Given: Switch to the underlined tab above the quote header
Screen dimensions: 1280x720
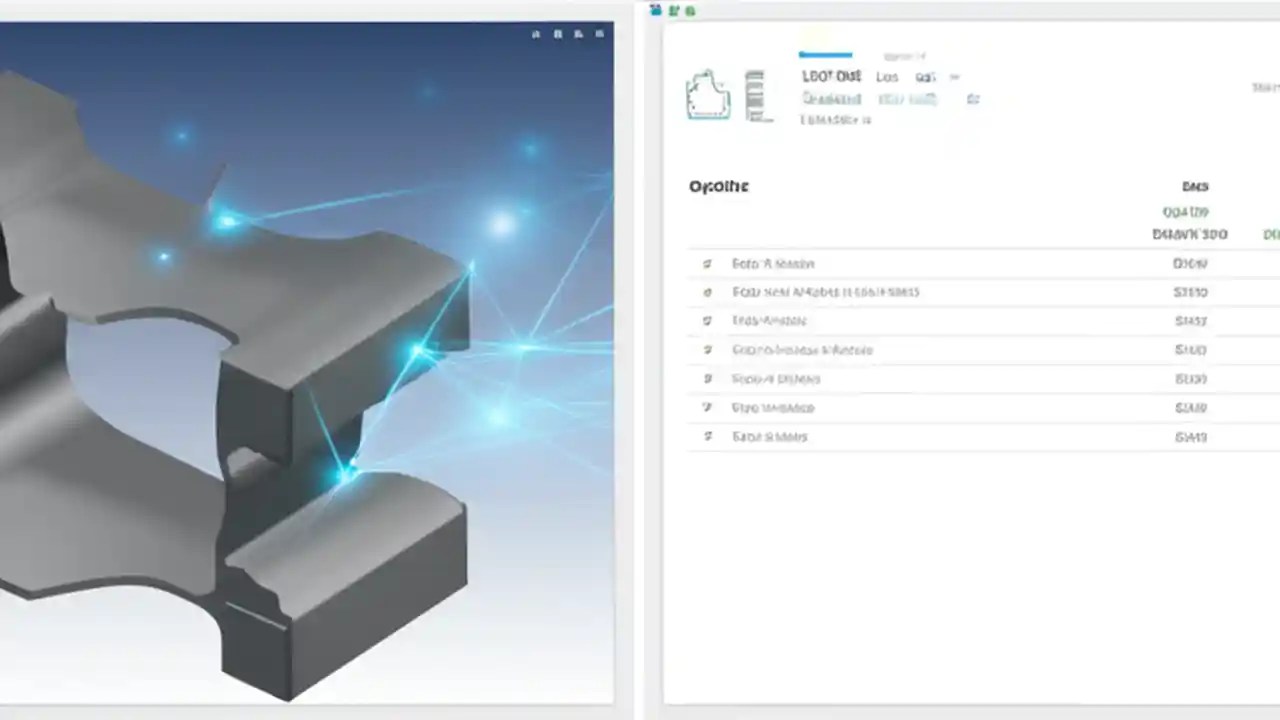Looking at the screenshot, I should tap(831, 76).
